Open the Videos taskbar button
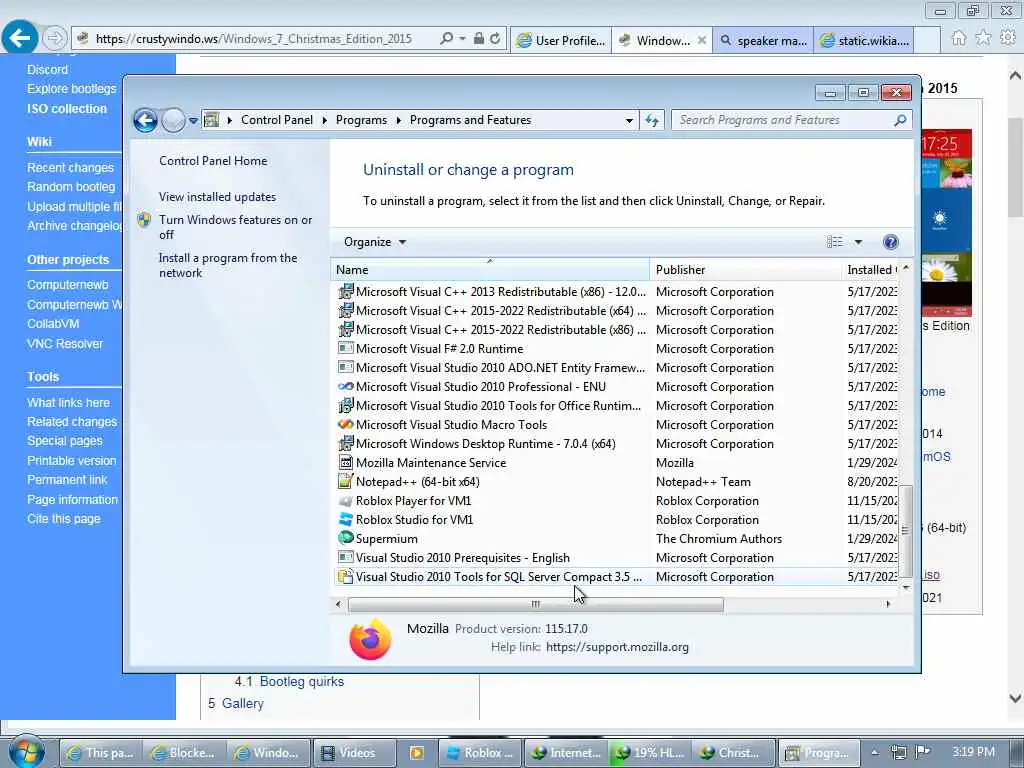This screenshot has width=1024, height=768. [354, 753]
